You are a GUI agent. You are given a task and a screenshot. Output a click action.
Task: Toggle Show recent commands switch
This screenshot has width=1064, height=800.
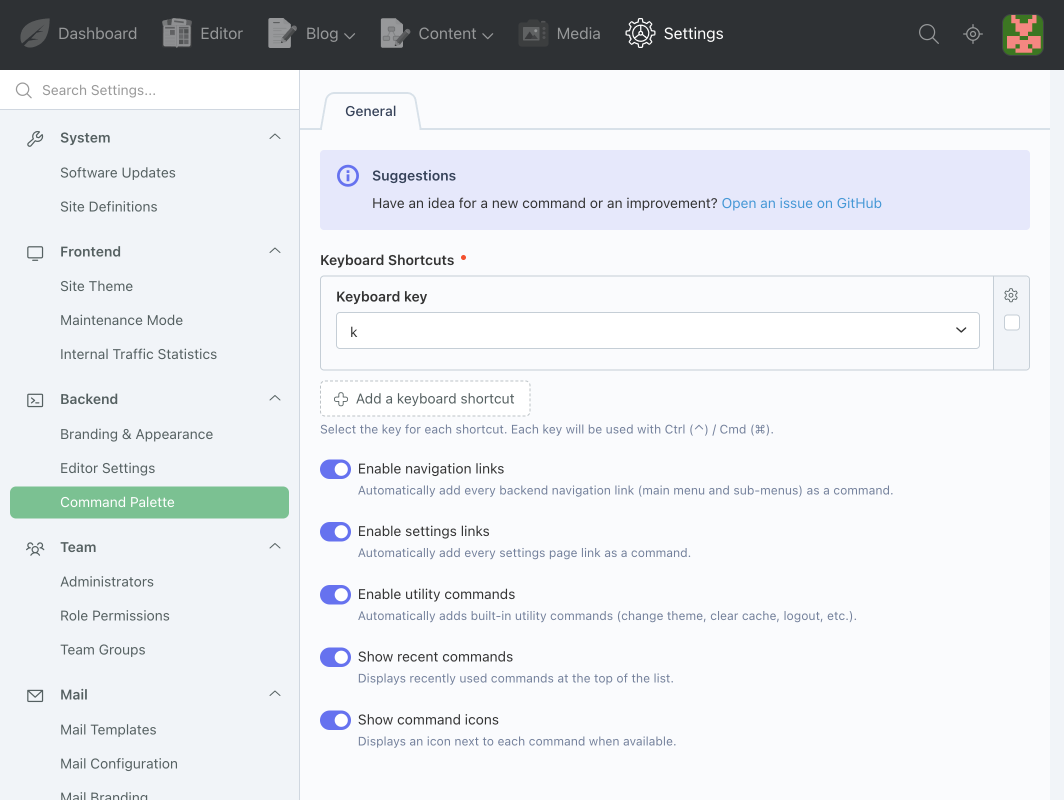[335, 657]
